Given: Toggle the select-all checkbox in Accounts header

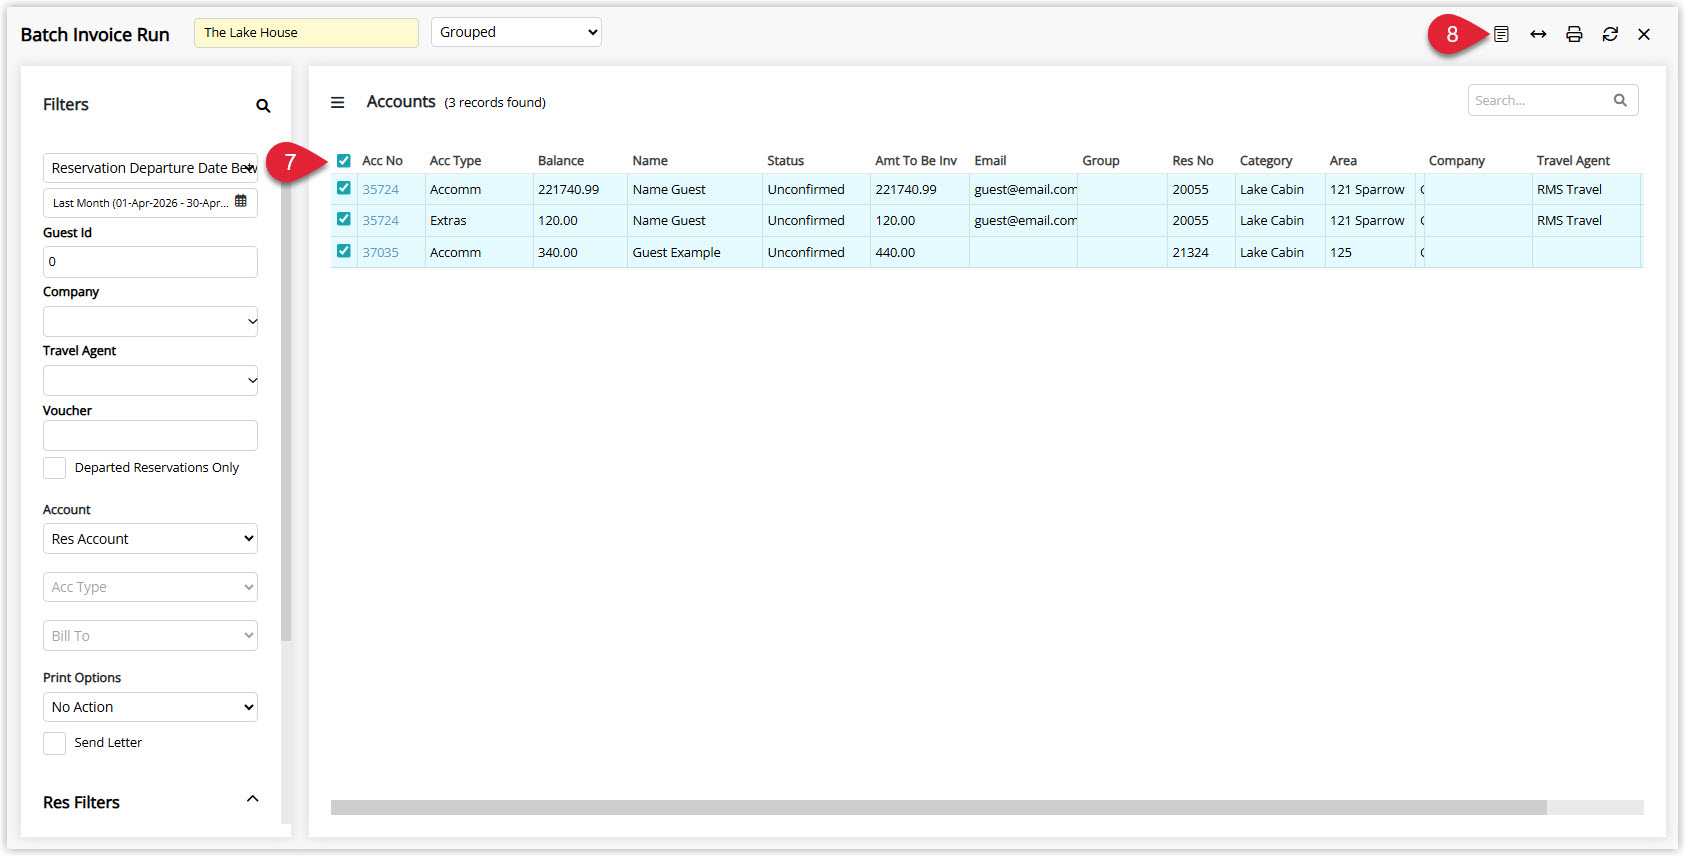Looking at the screenshot, I should pos(344,160).
